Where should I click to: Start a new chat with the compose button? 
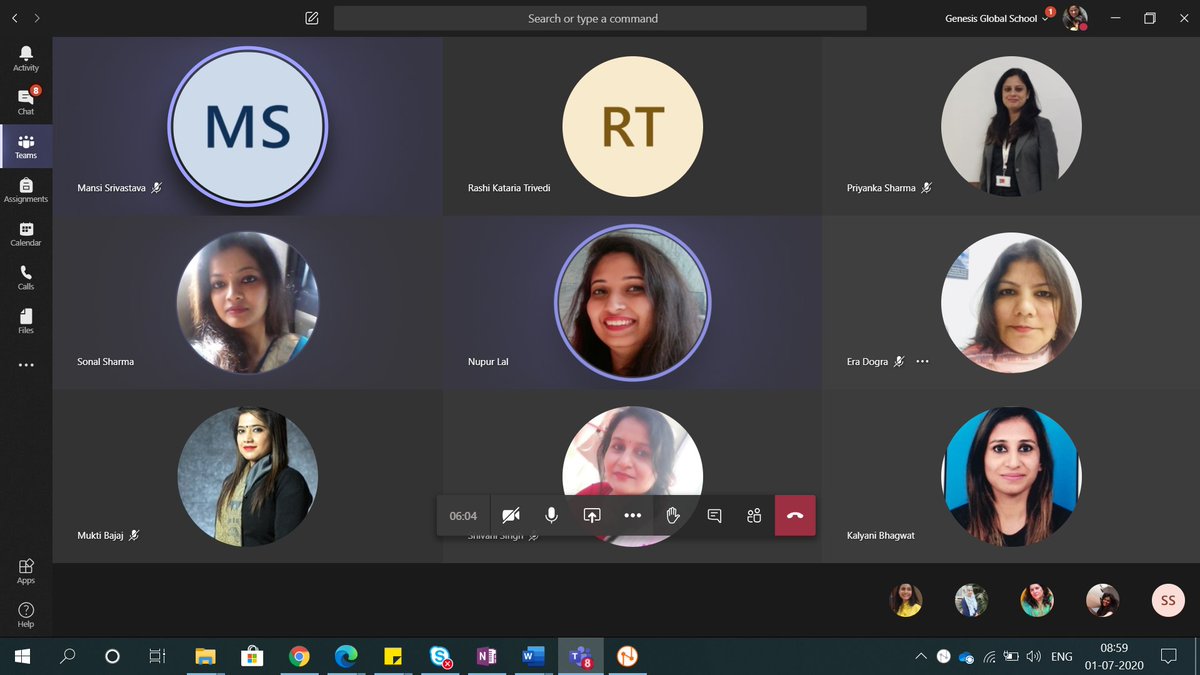(x=311, y=17)
